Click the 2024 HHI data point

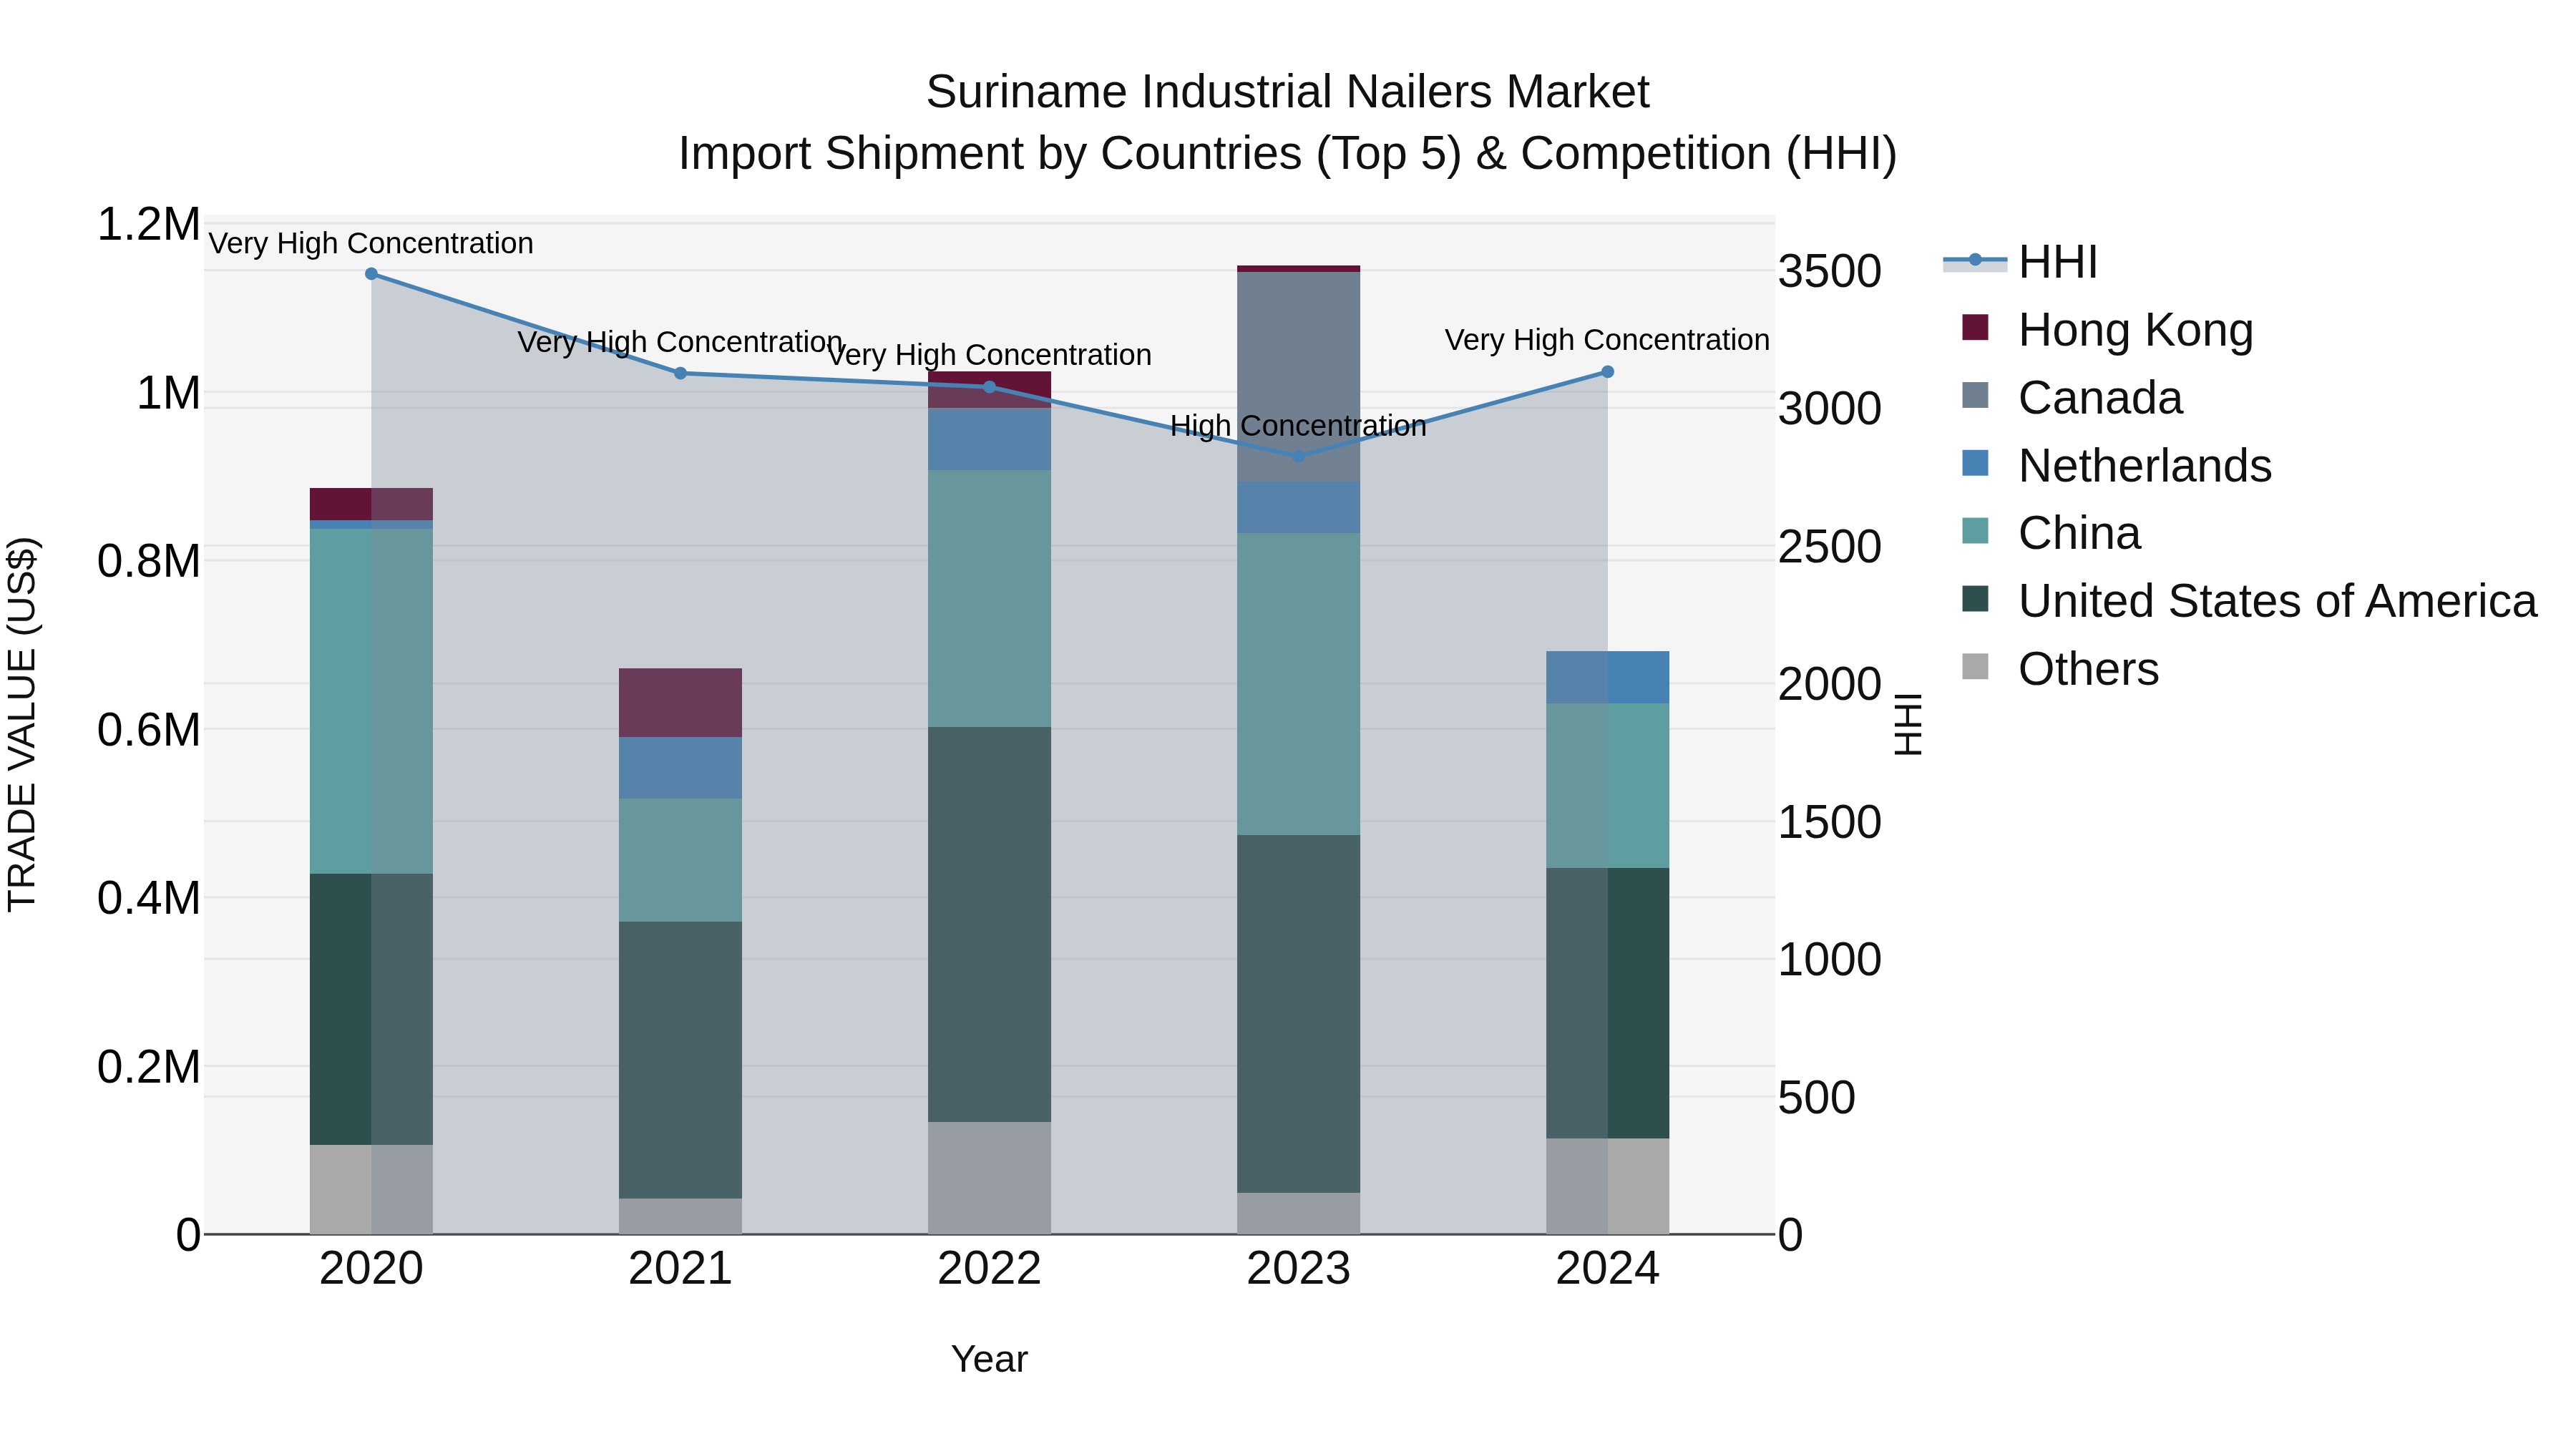tap(1607, 372)
